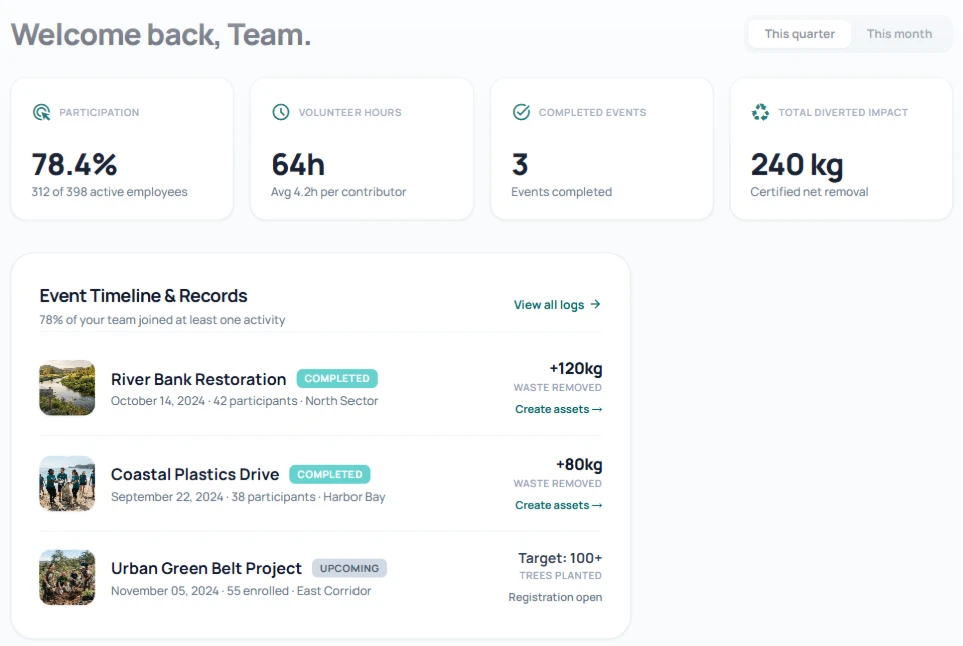Viewport: 963px width, 646px height.
Task: Open the Coastal Plastics Drive thumbnail
Action: point(67,483)
